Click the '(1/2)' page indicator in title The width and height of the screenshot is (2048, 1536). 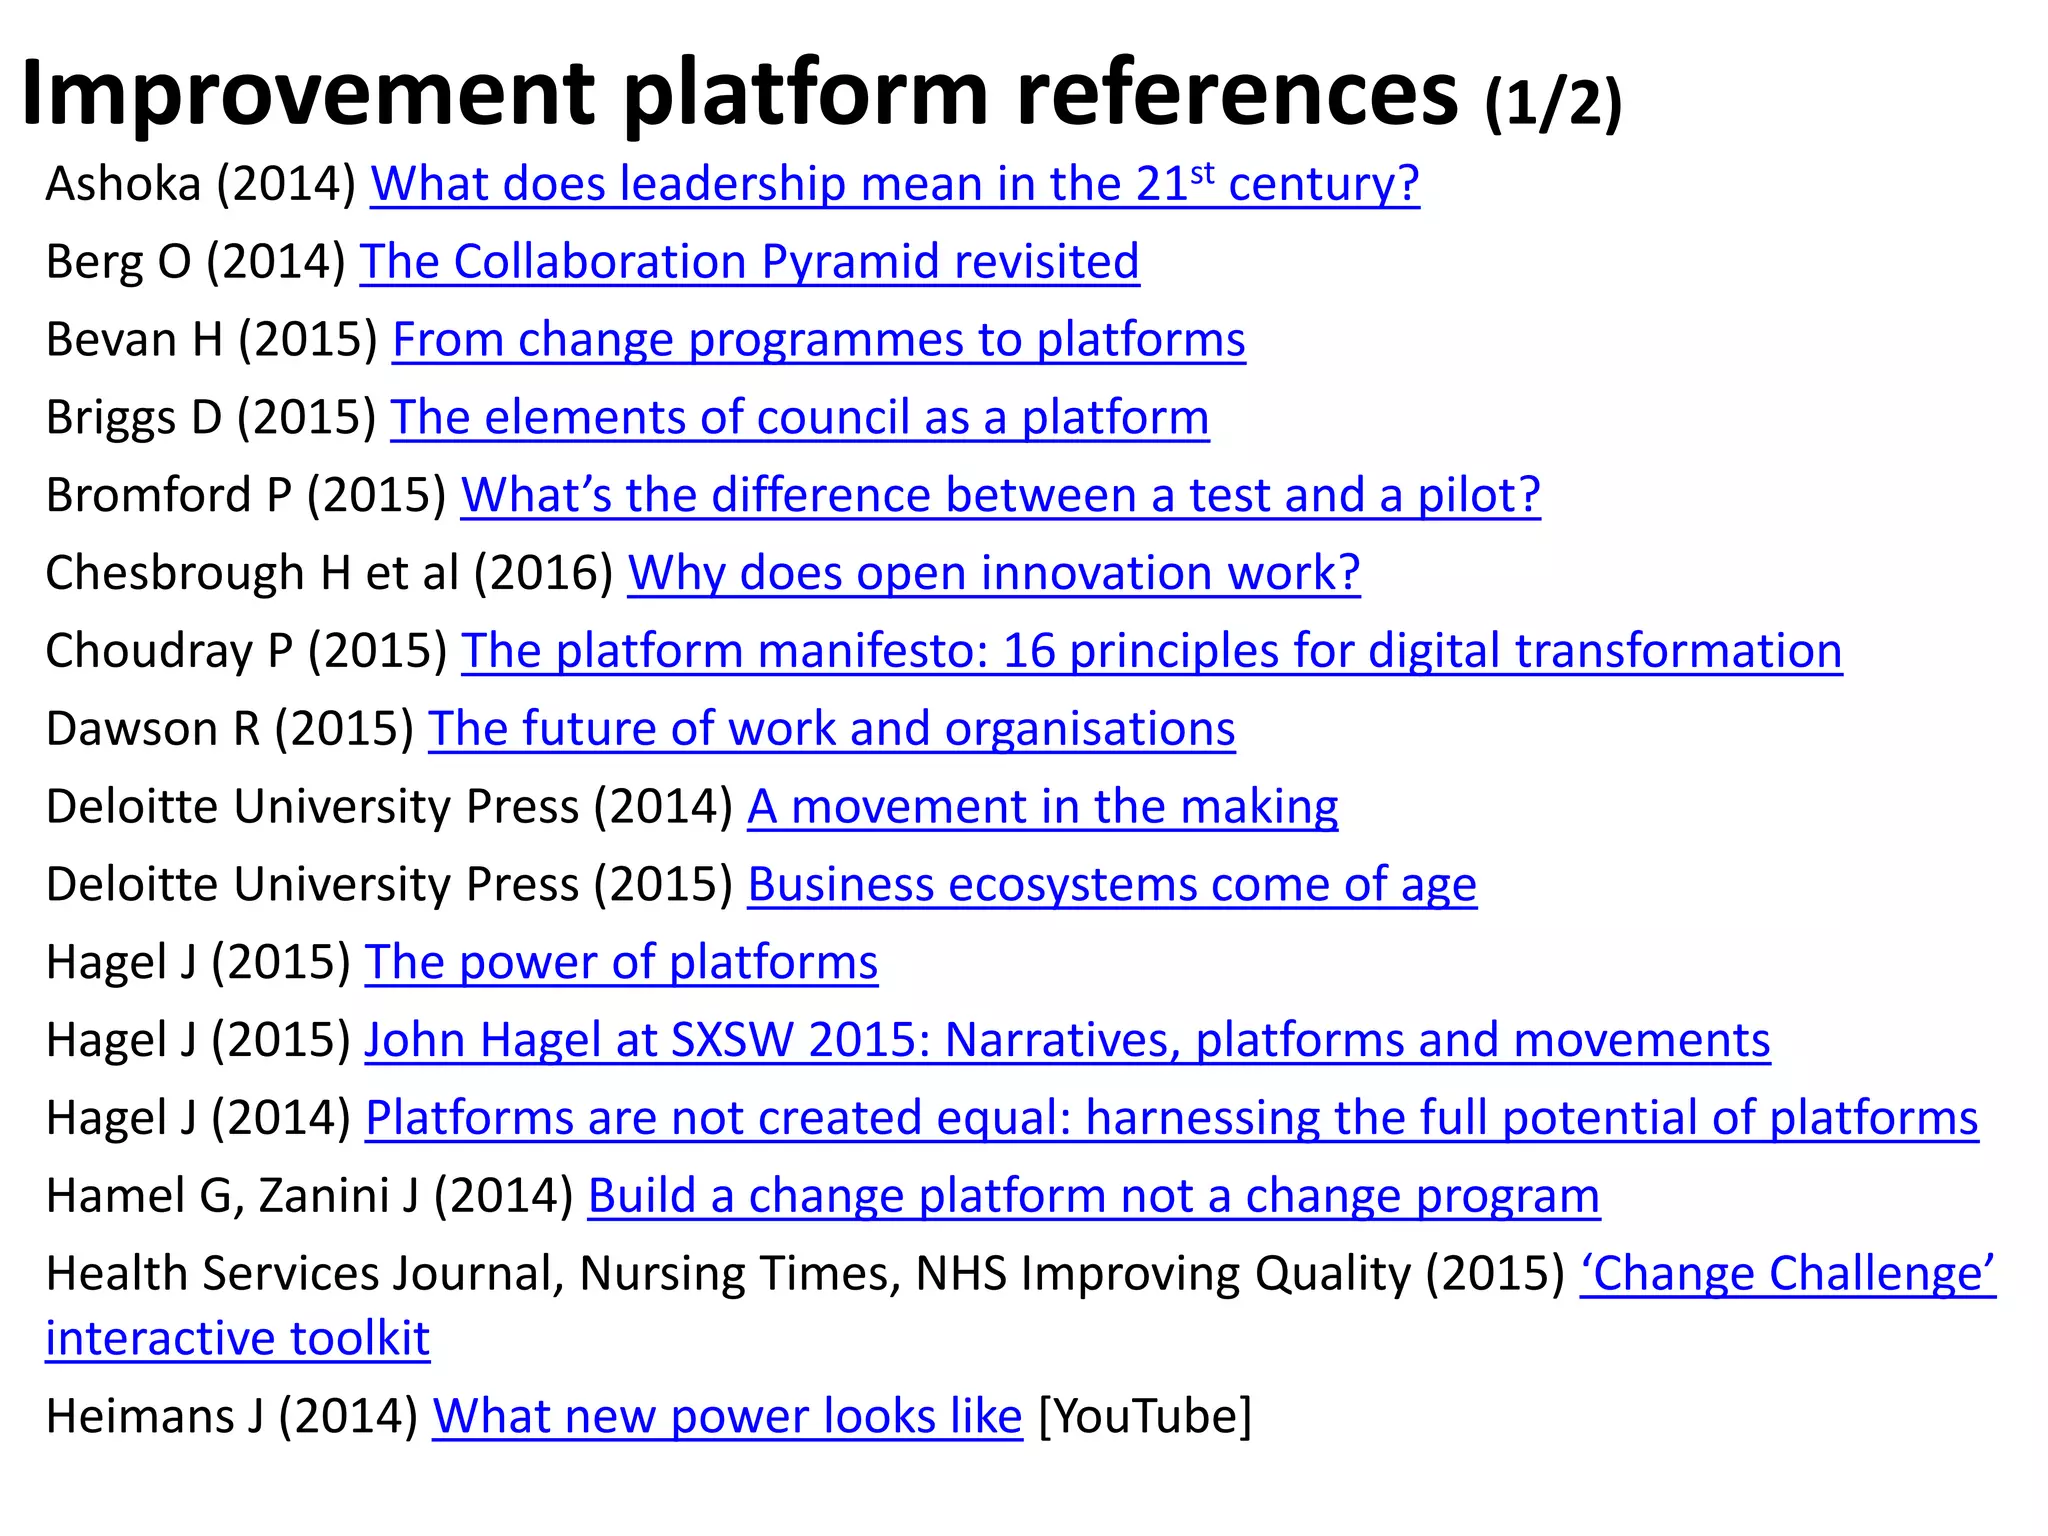point(1553,103)
